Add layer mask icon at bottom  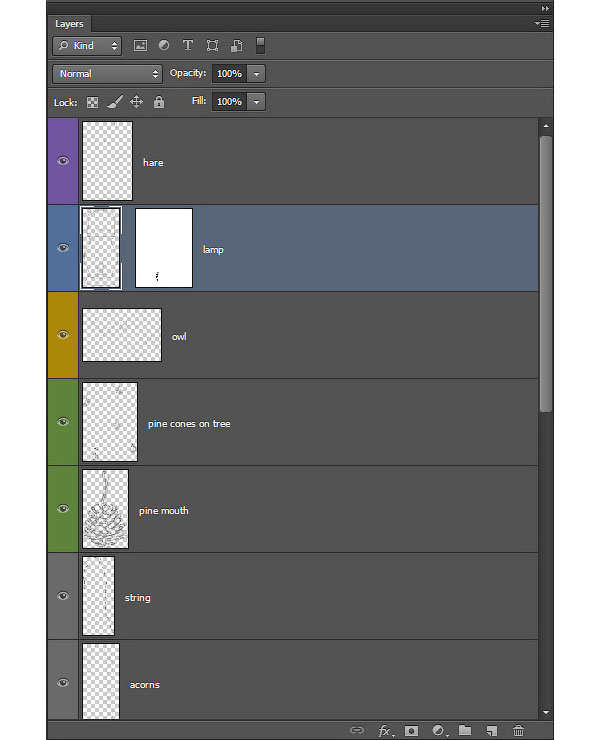[x=411, y=731]
